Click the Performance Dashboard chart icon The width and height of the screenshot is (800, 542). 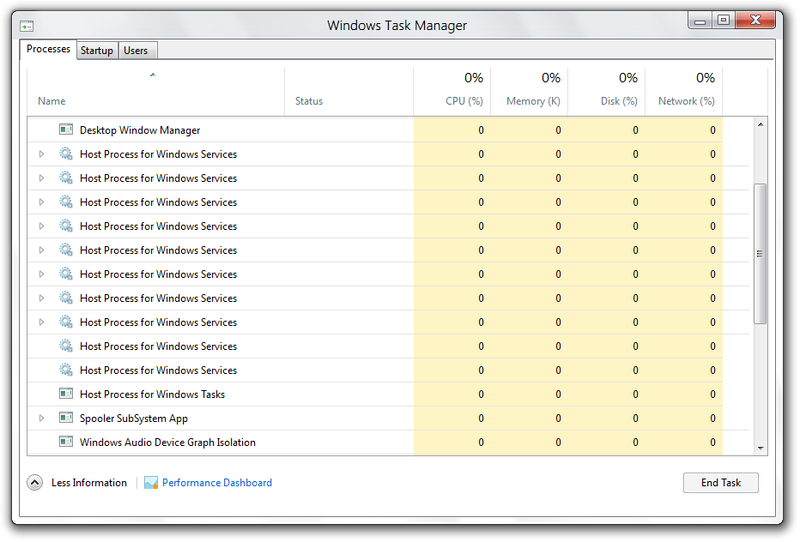[x=151, y=482]
